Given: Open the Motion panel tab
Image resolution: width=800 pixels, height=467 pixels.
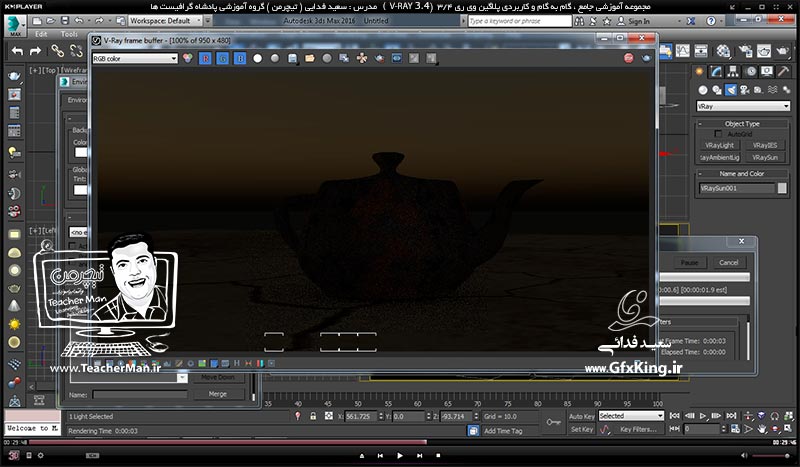Looking at the screenshot, I should pyautogui.click(x=751, y=71).
